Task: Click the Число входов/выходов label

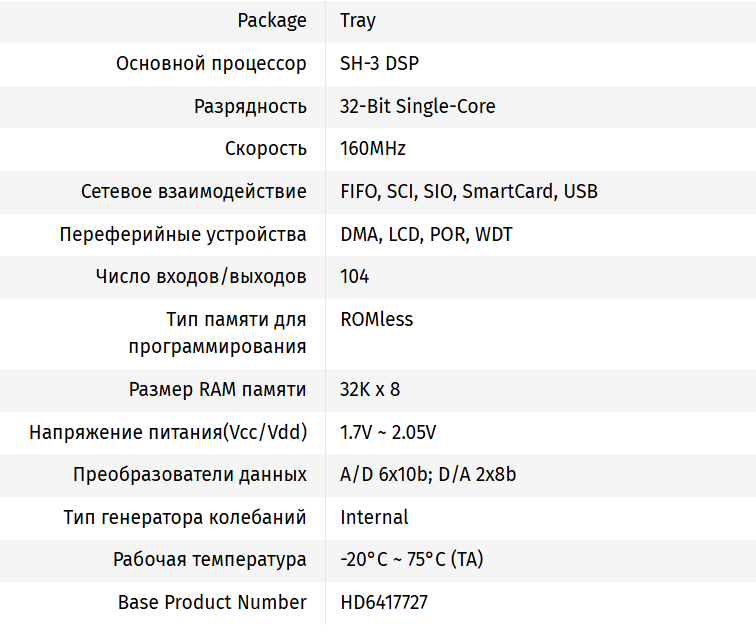Action: [201, 277]
